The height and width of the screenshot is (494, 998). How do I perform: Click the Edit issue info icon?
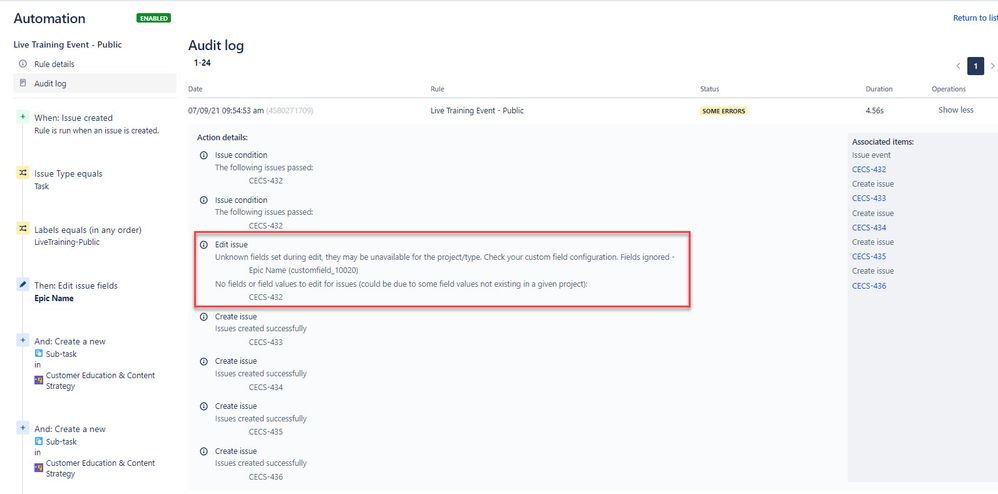204,244
